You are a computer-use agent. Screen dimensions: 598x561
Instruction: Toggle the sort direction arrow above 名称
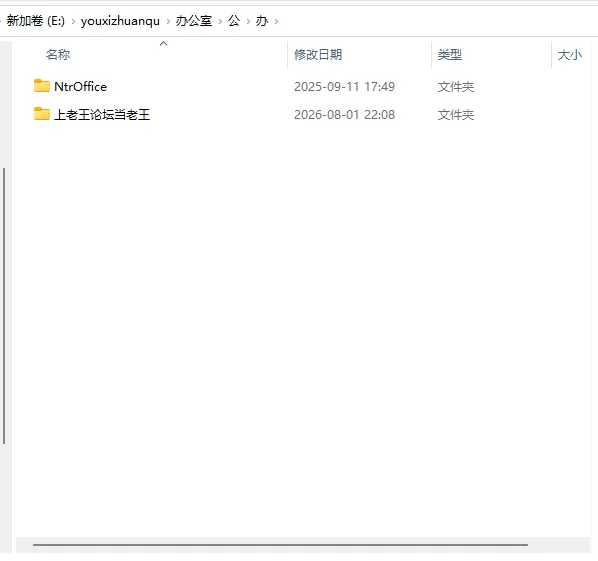click(164, 43)
